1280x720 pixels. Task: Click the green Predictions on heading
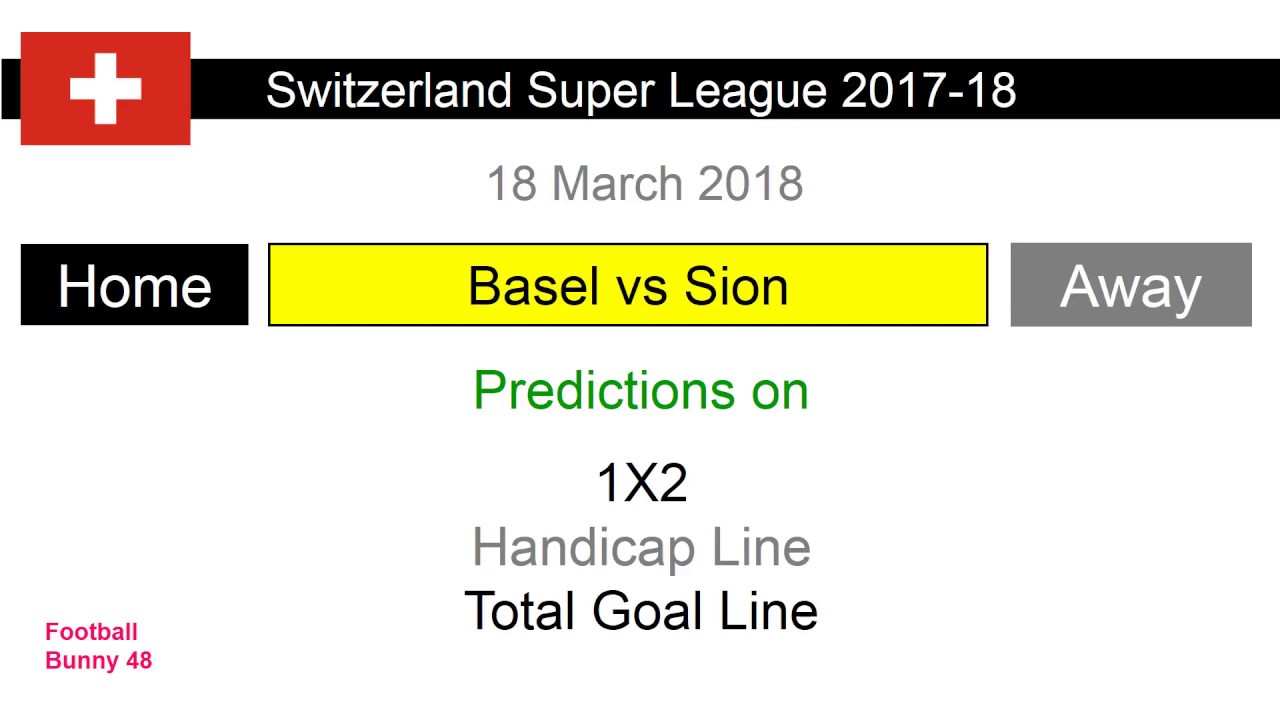(641, 390)
